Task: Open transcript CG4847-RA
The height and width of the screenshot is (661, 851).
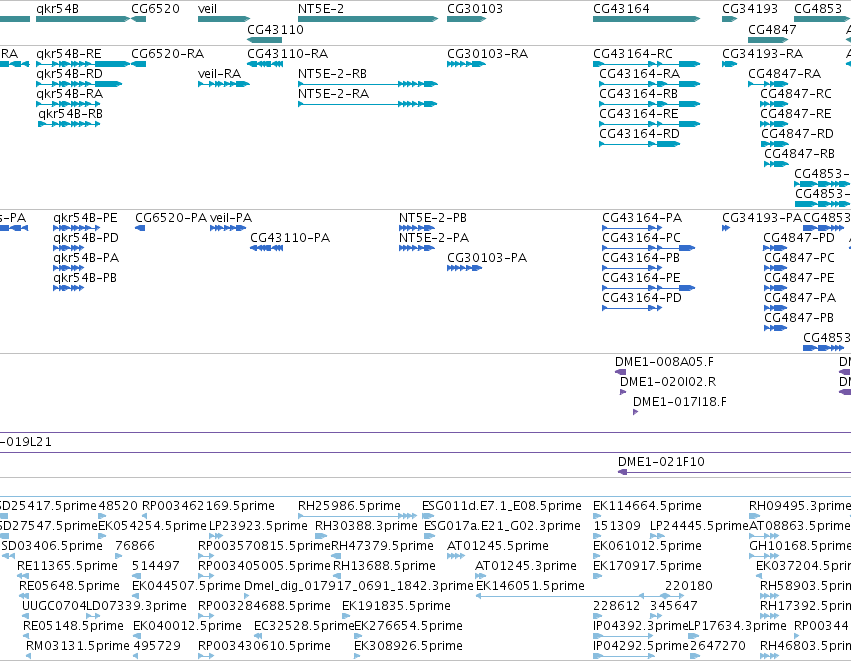Action: point(785,74)
